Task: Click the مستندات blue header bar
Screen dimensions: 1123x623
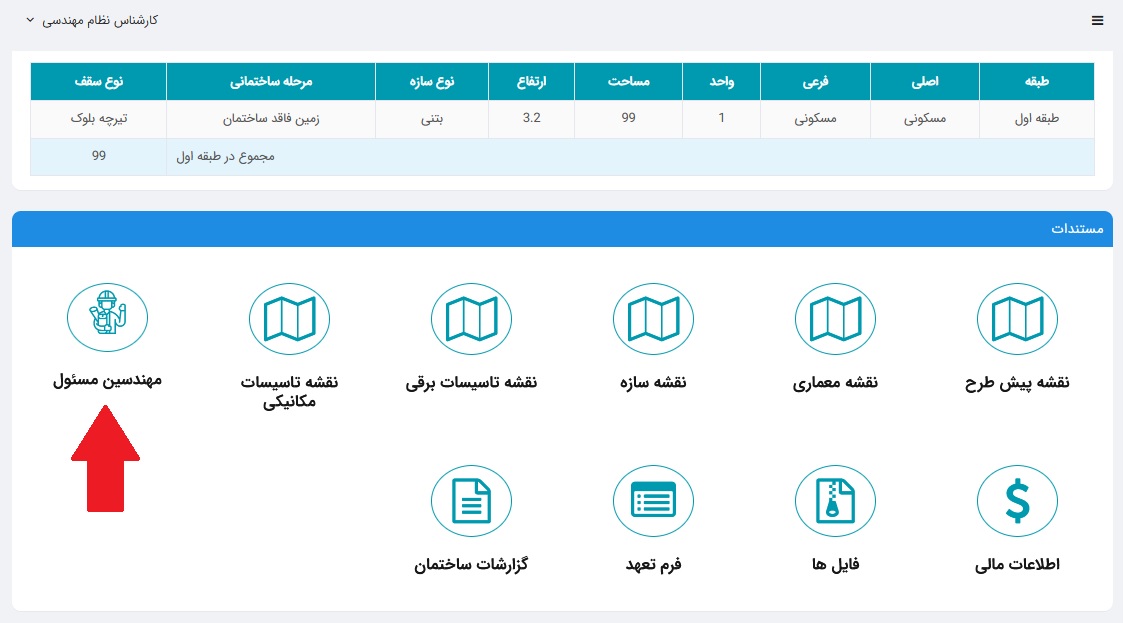Action: (x=561, y=228)
